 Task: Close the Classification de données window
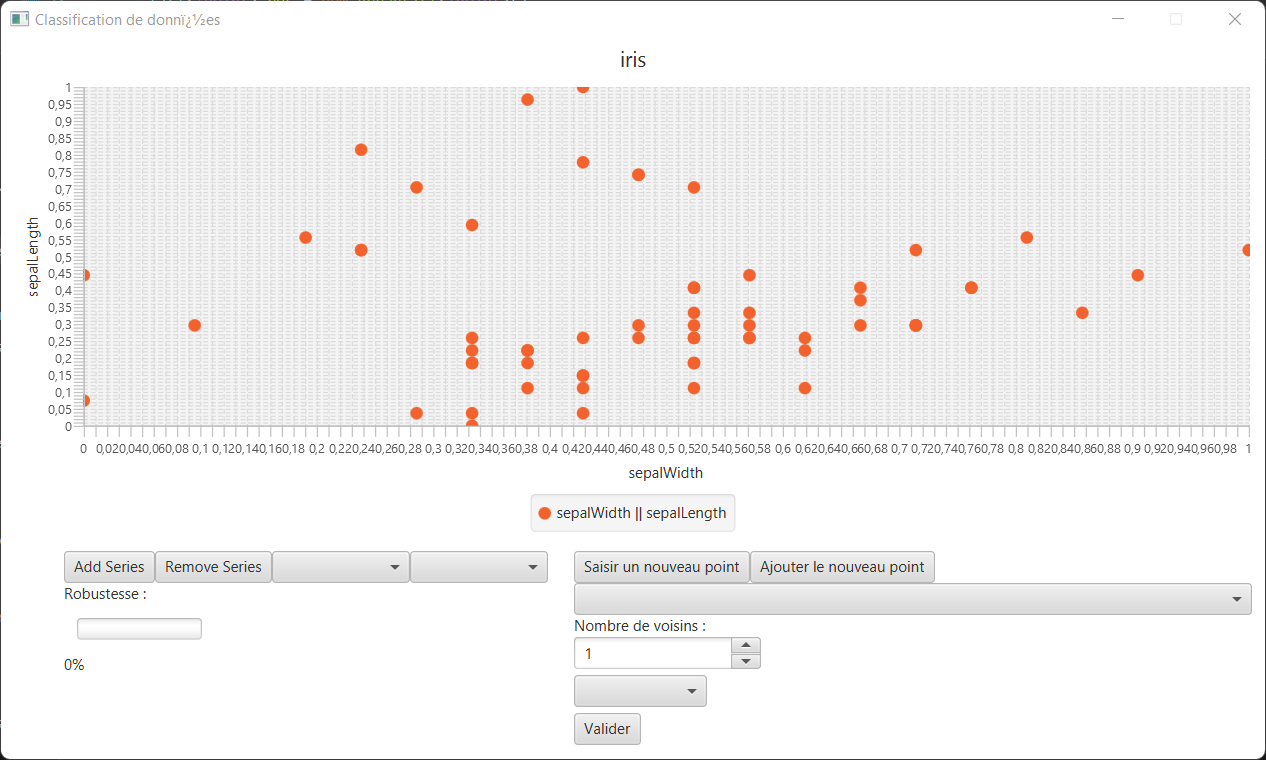(1234, 19)
